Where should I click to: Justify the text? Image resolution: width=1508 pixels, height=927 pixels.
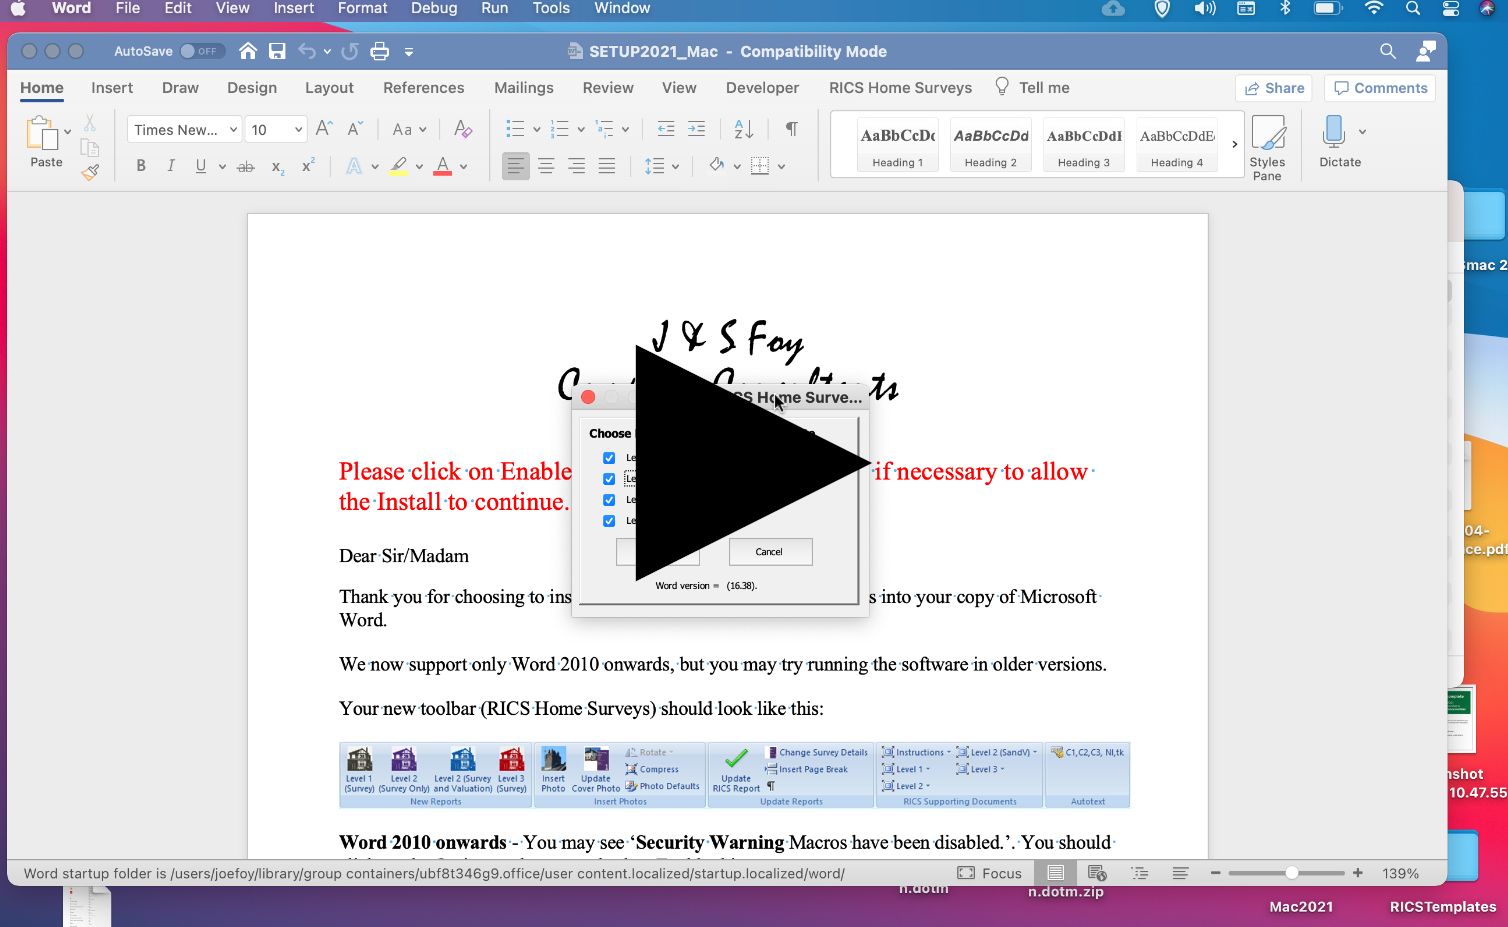pyautogui.click(x=607, y=166)
